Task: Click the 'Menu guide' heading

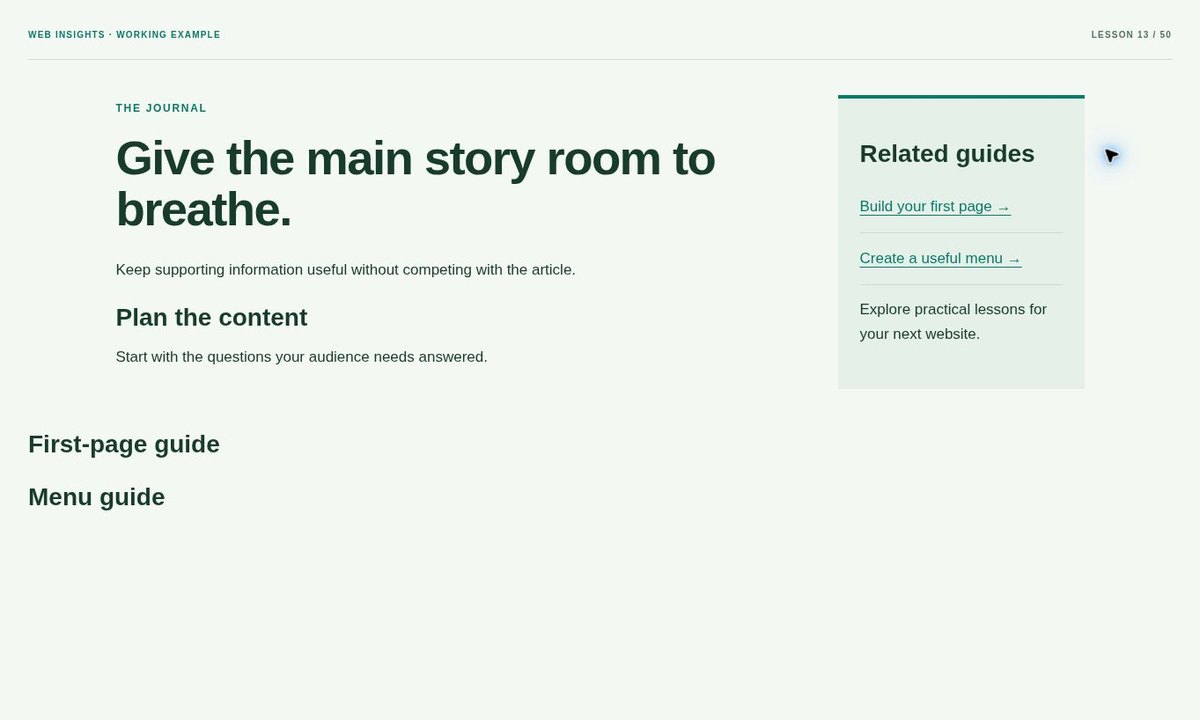Action: click(x=96, y=497)
